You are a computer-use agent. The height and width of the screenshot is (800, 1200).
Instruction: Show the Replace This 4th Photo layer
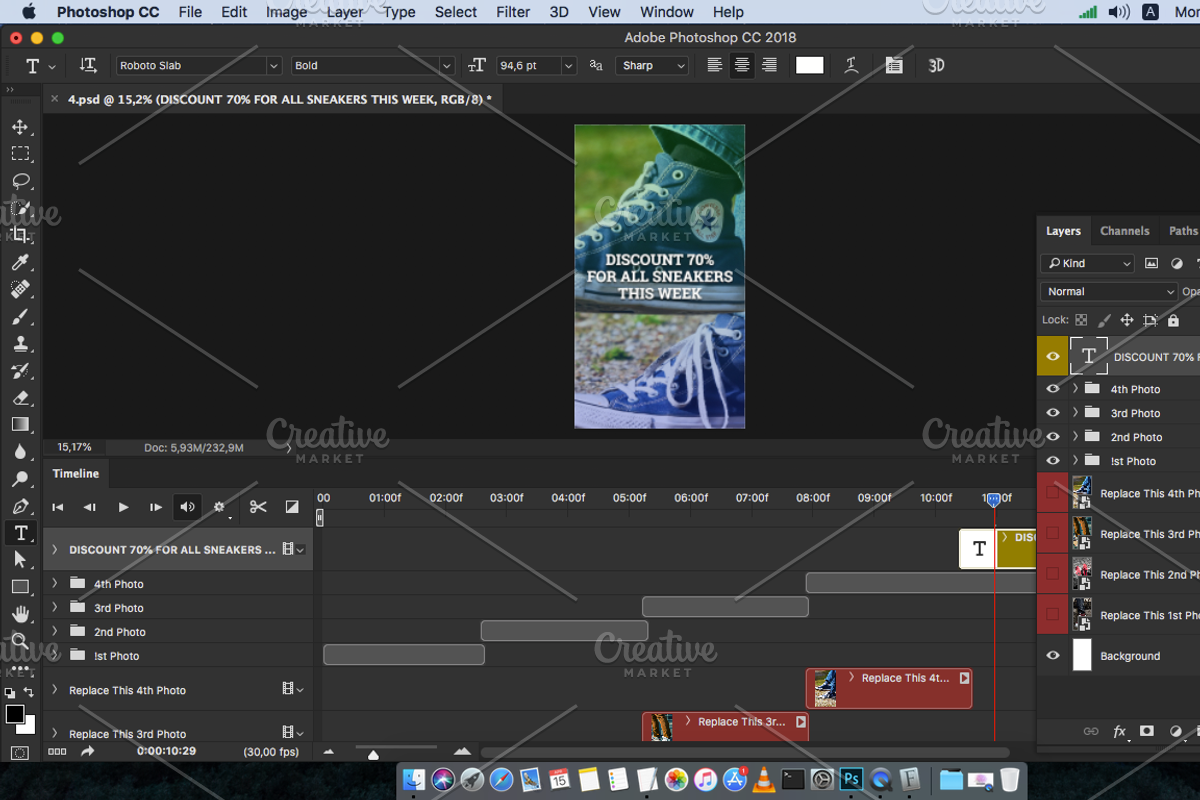1052,493
